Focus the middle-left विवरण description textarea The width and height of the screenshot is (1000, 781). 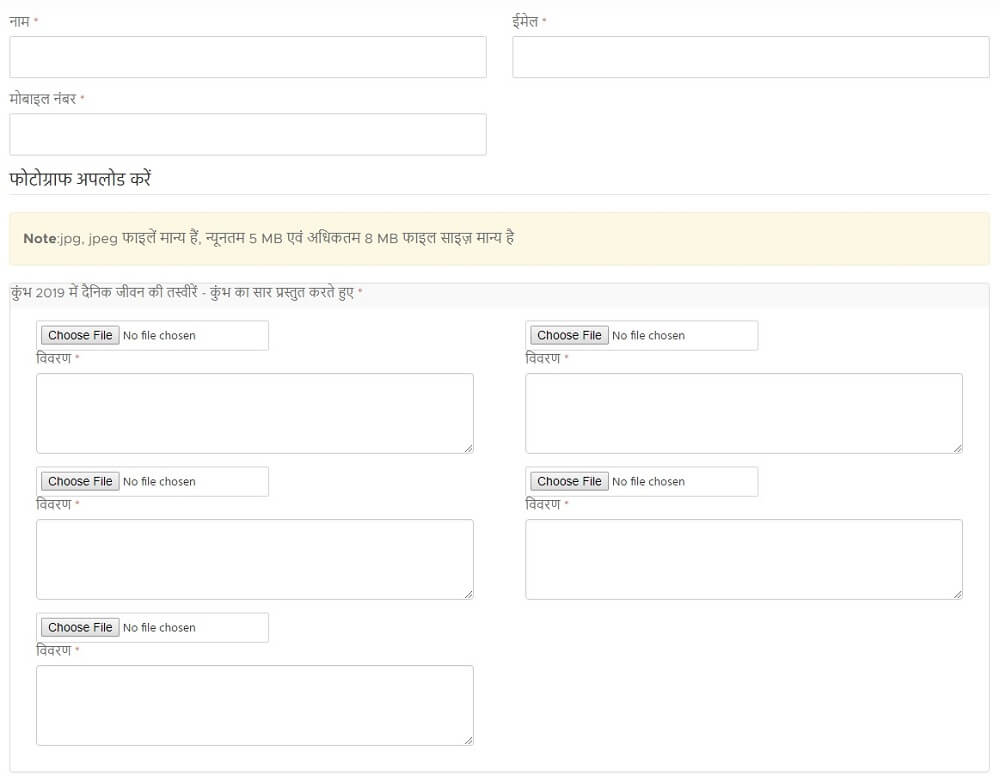click(x=254, y=559)
